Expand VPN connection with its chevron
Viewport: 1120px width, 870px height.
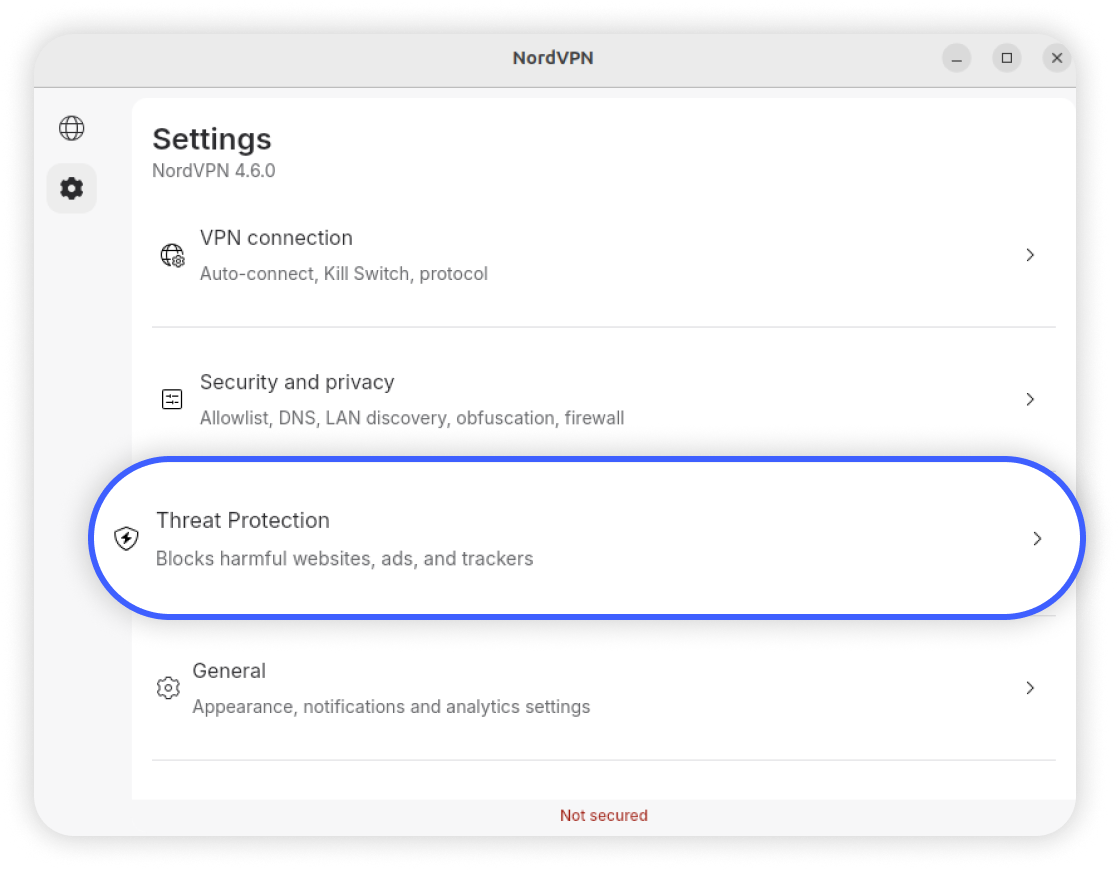pyautogui.click(x=1030, y=255)
